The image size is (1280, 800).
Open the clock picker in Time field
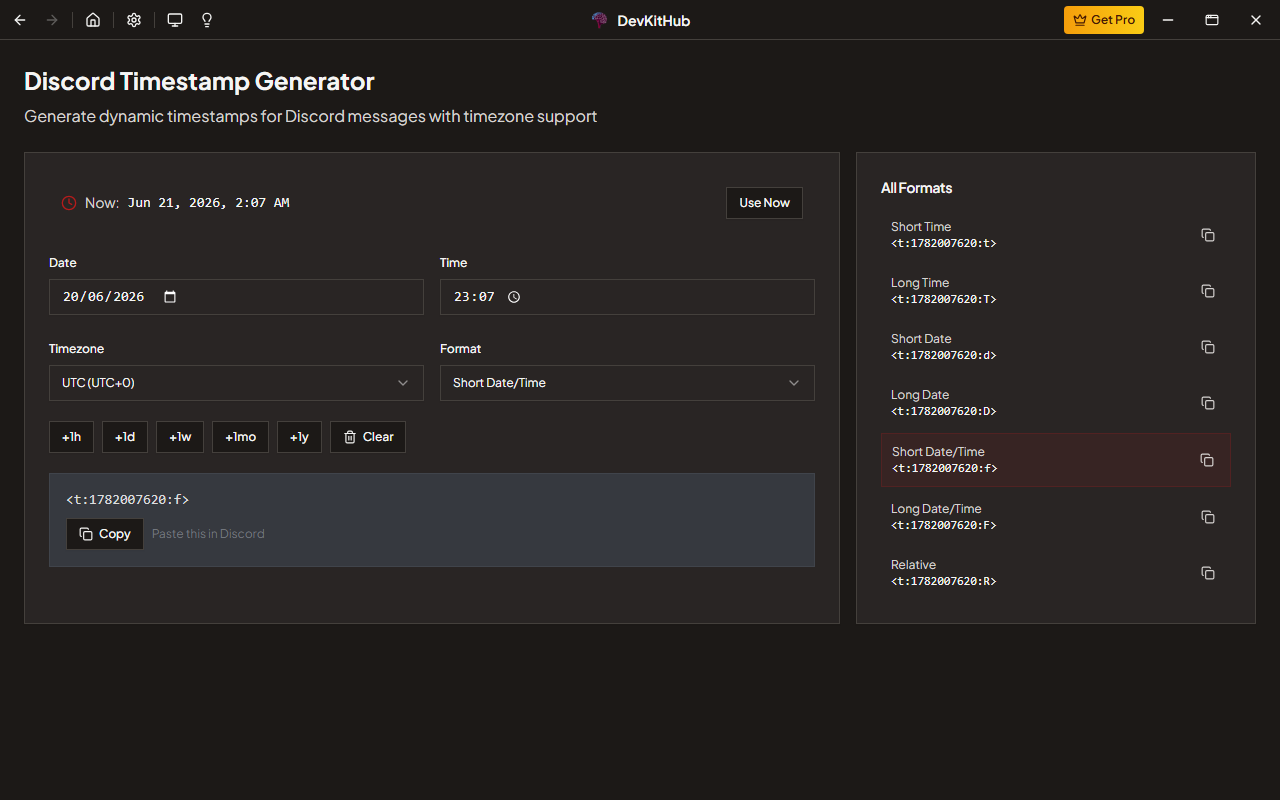[x=514, y=297]
